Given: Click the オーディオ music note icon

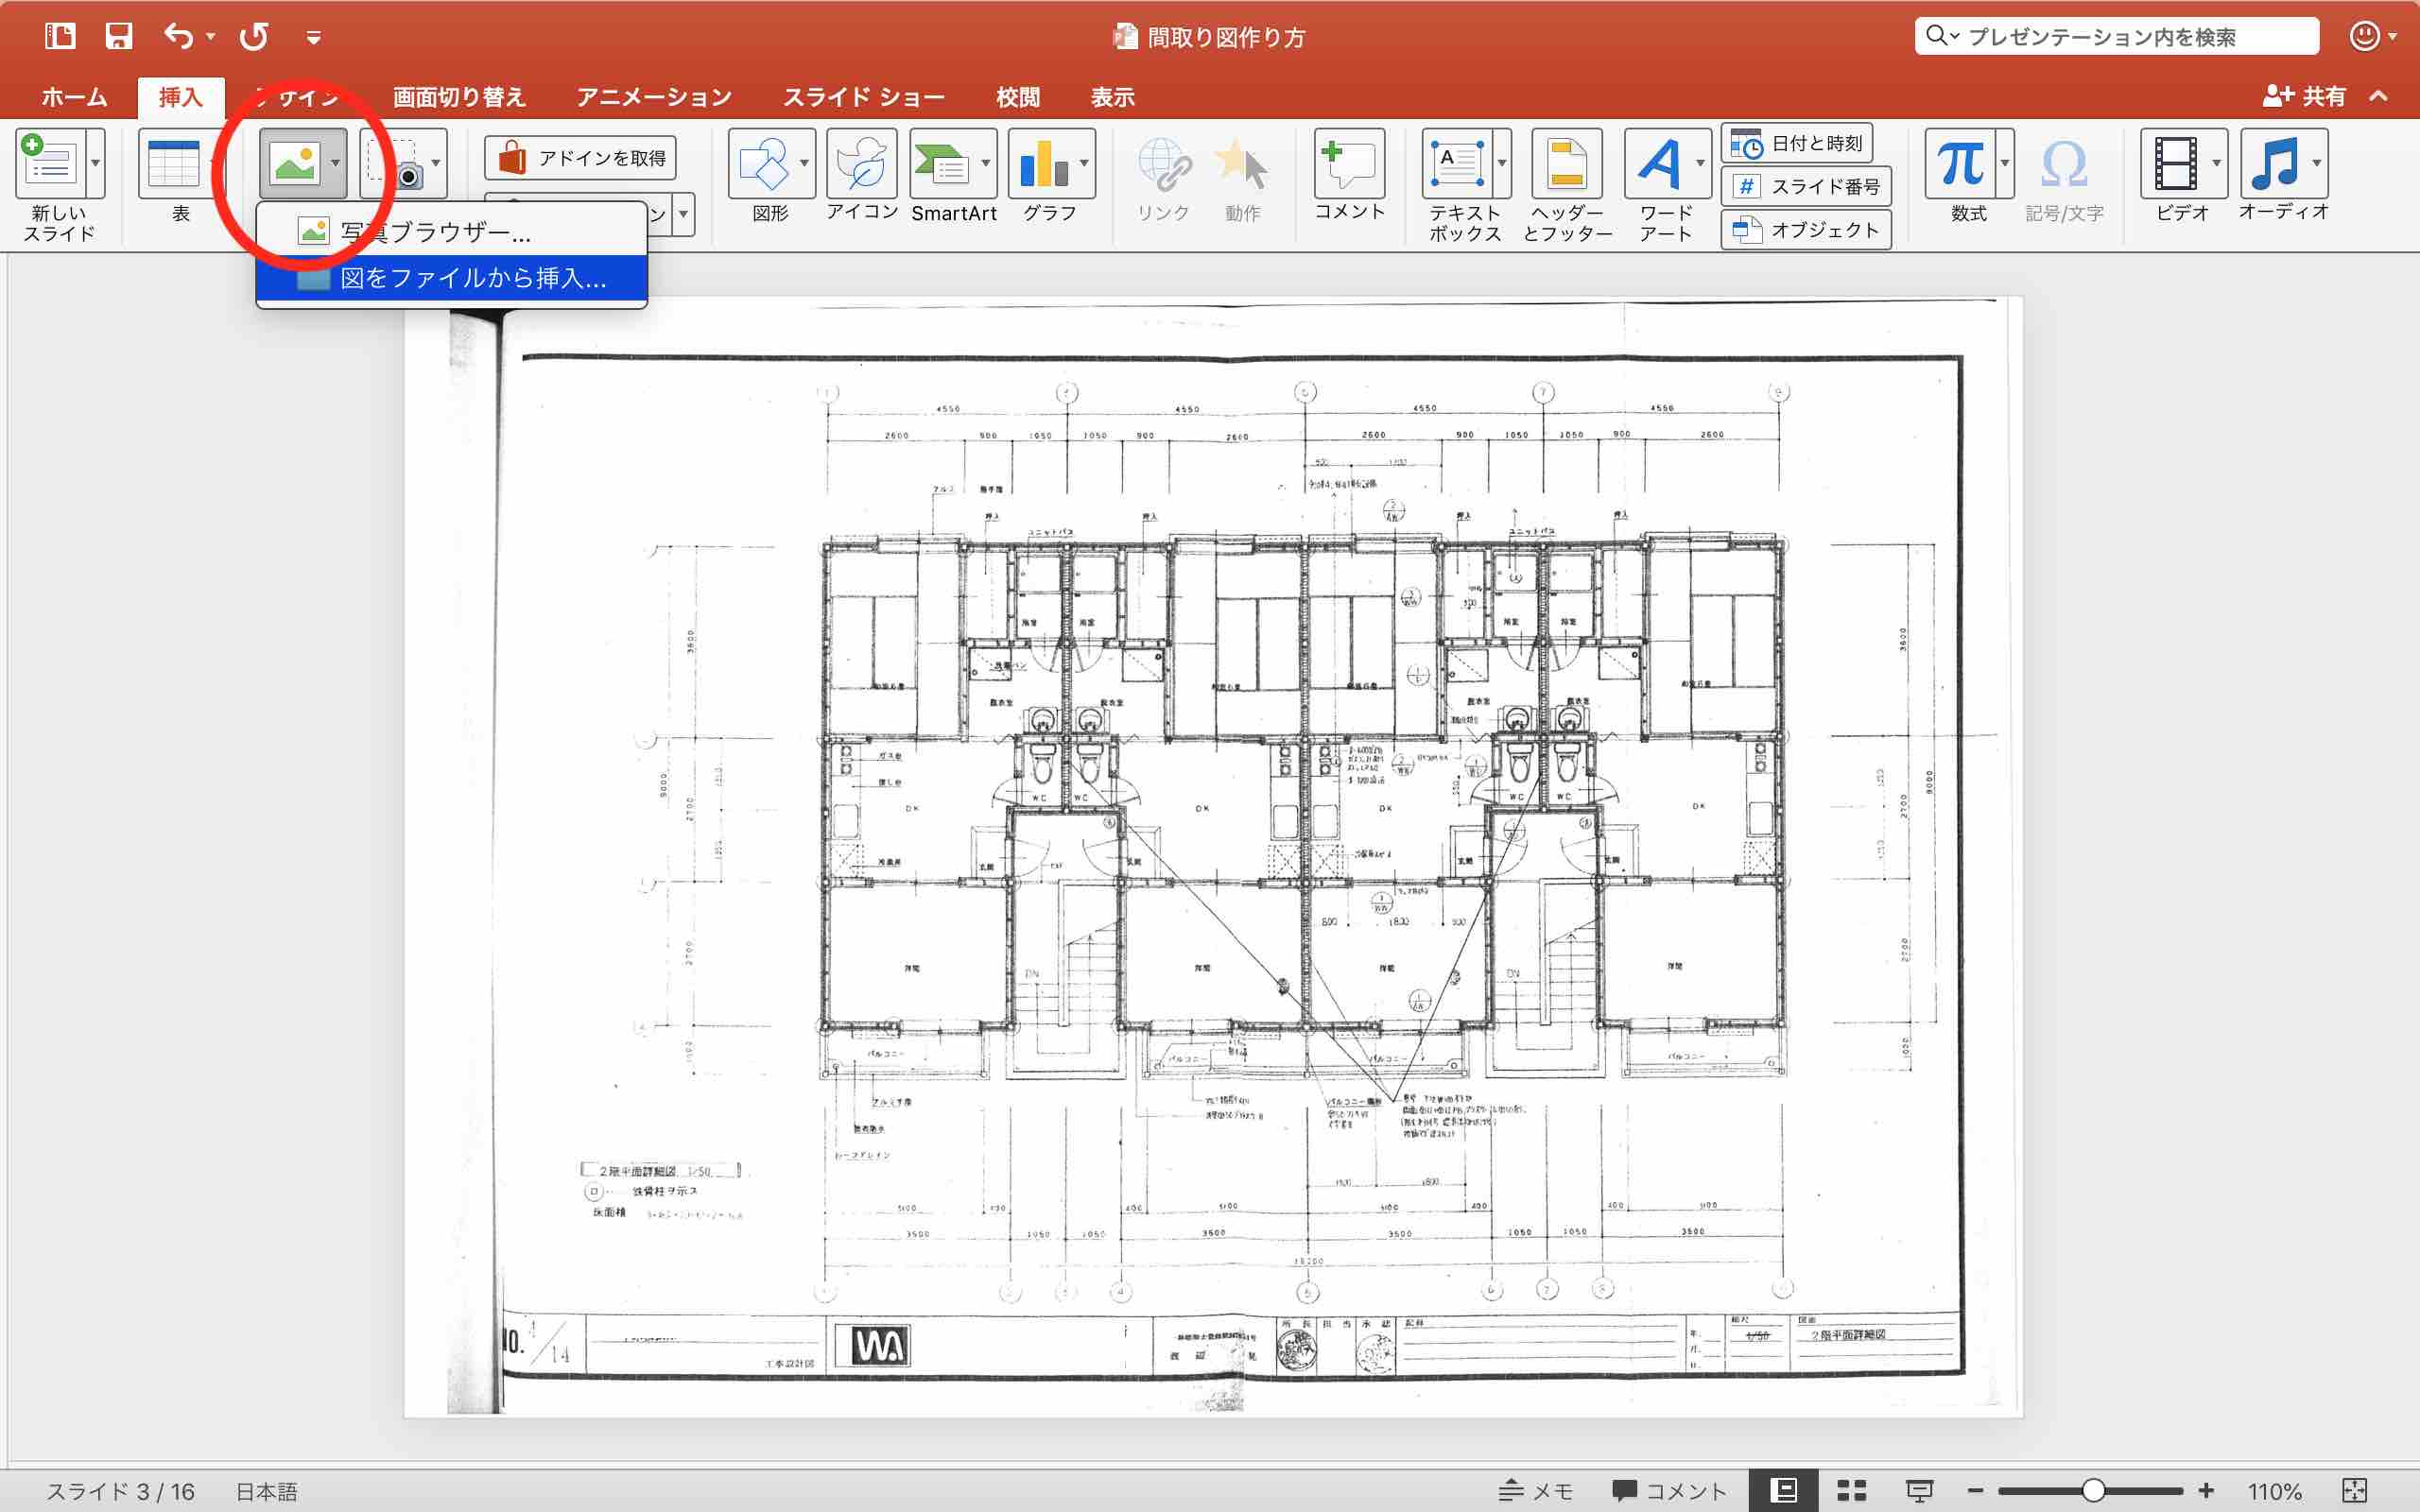Looking at the screenshot, I should [2274, 163].
